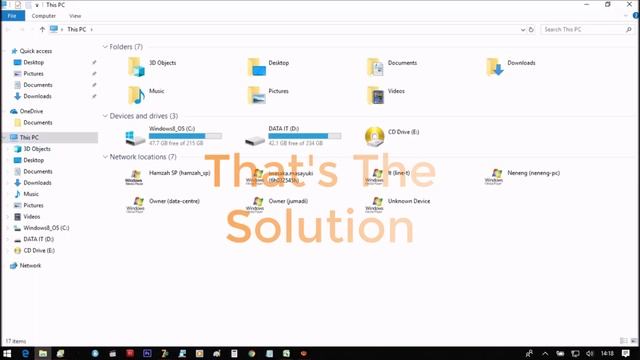Open Hamzah SP (hamzah_sp) network location
The width and height of the screenshot is (640, 360).
(x=168, y=177)
